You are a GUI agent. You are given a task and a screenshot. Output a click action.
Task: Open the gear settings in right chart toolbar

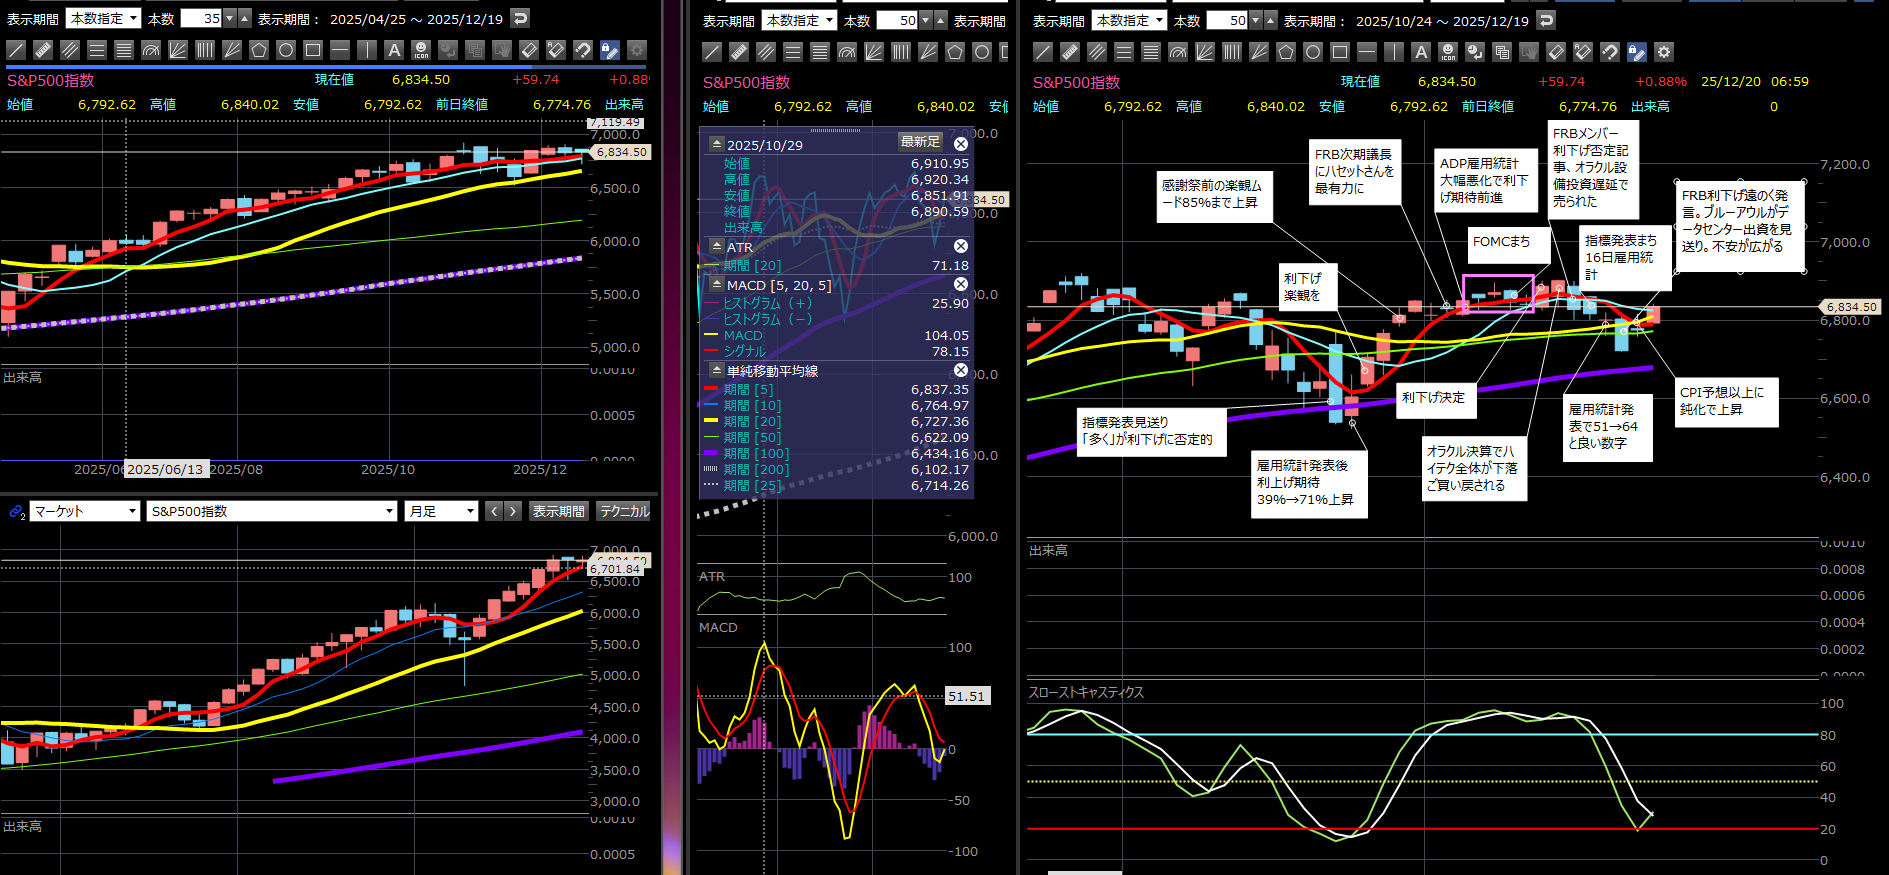(1664, 52)
